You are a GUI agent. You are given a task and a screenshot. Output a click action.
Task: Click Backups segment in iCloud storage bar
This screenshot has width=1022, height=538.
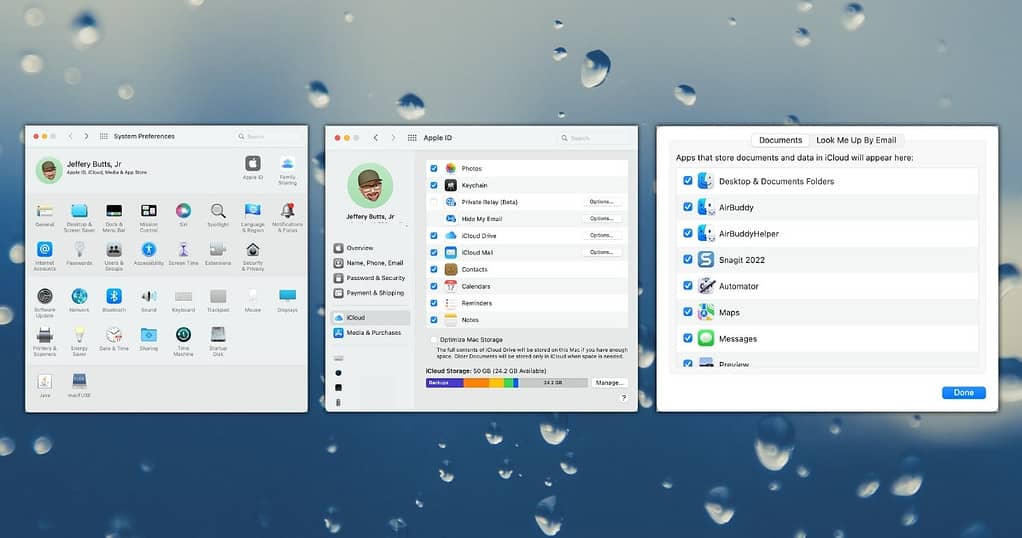445,383
